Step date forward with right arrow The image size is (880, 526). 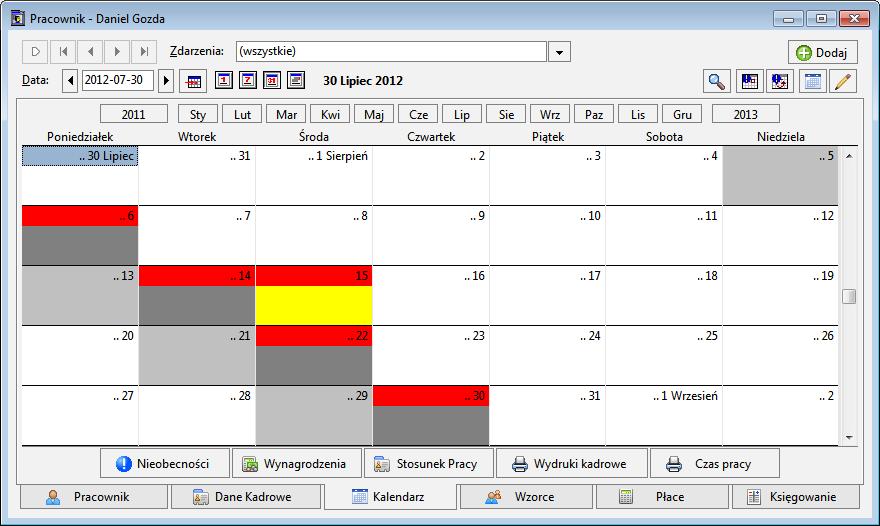tap(166, 81)
